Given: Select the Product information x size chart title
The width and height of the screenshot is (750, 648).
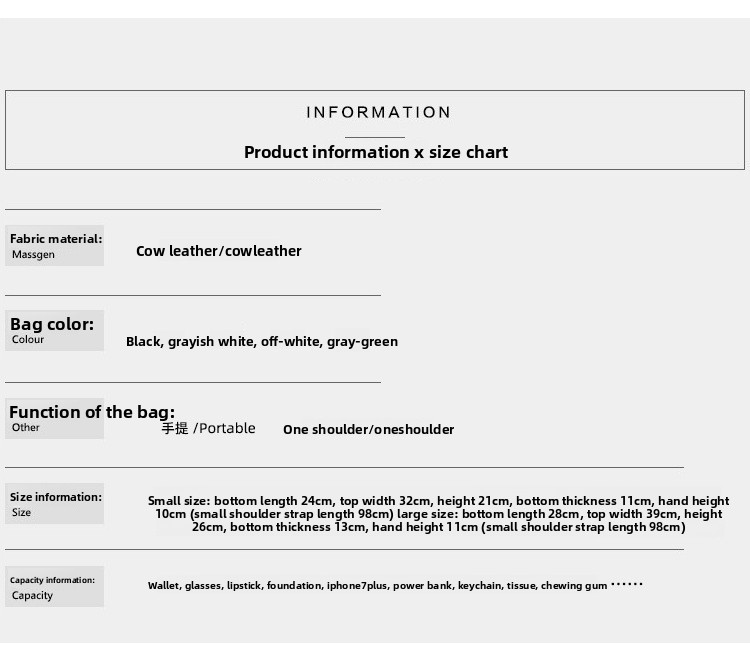Looking at the screenshot, I should coord(376,152).
